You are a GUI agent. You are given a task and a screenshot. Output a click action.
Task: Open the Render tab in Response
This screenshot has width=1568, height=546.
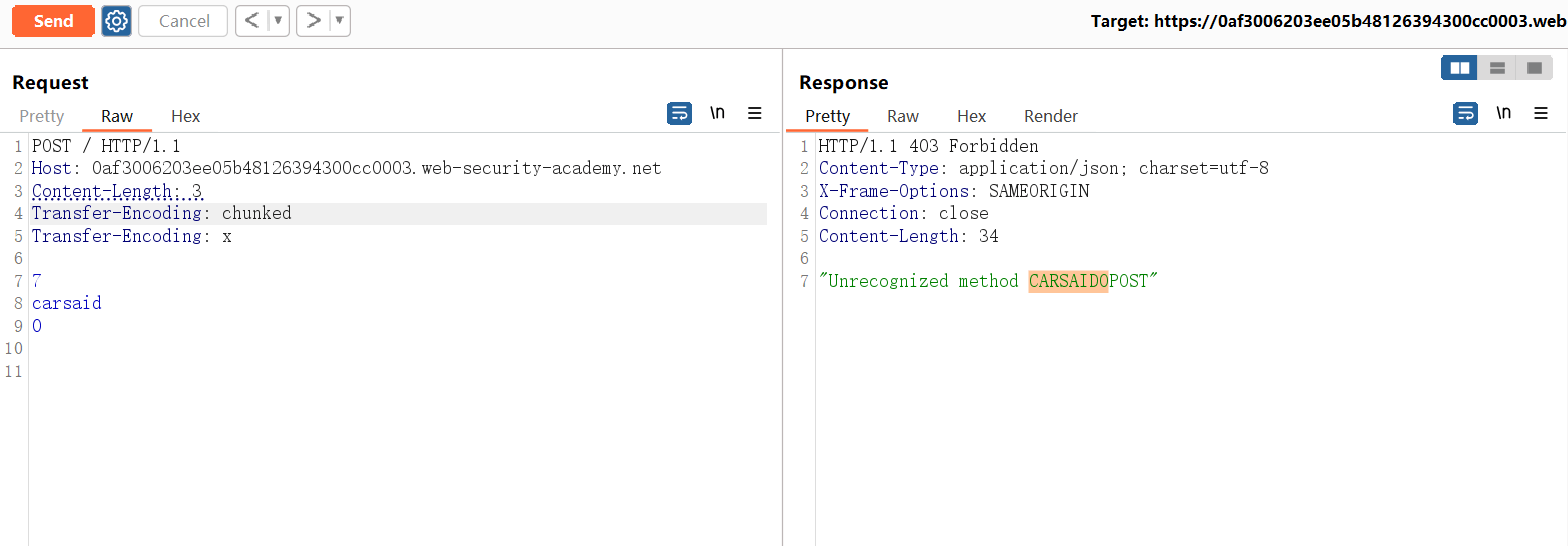pos(1050,116)
